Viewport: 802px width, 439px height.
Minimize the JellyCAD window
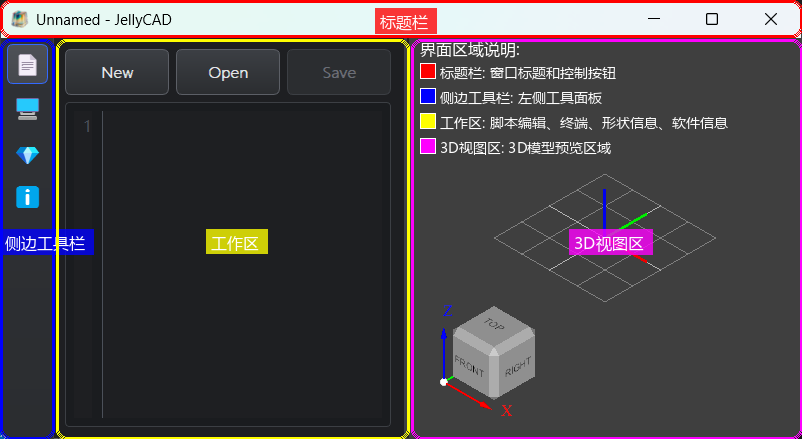tap(653, 19)
